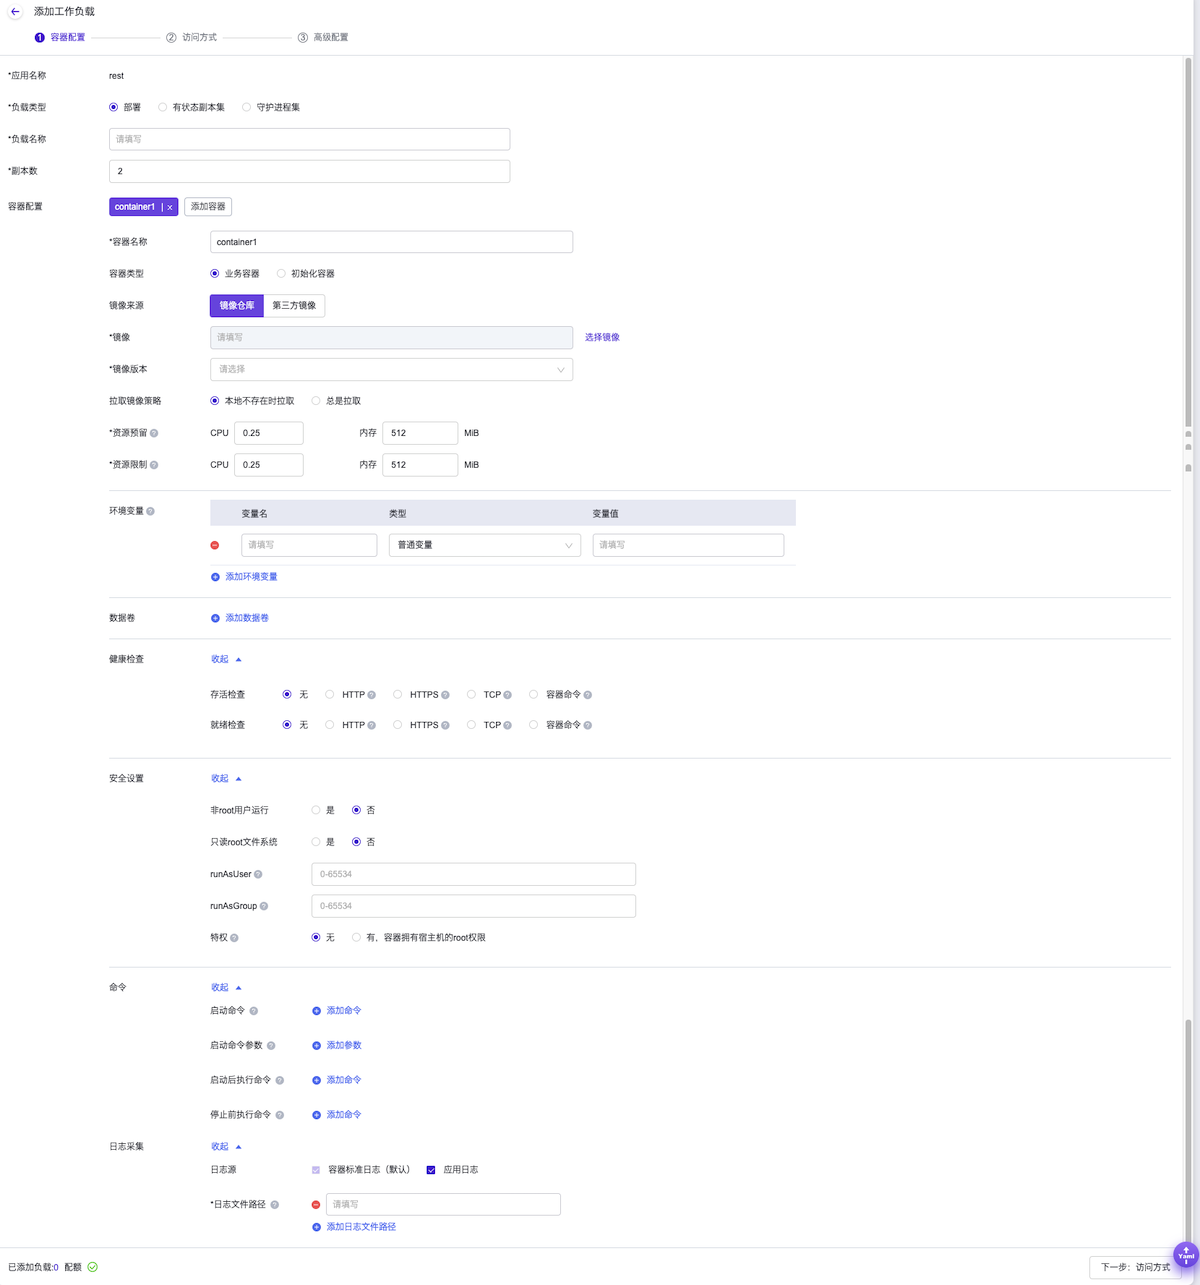
Task: Collapse the 健康检查 section
Action: (226, 659)
